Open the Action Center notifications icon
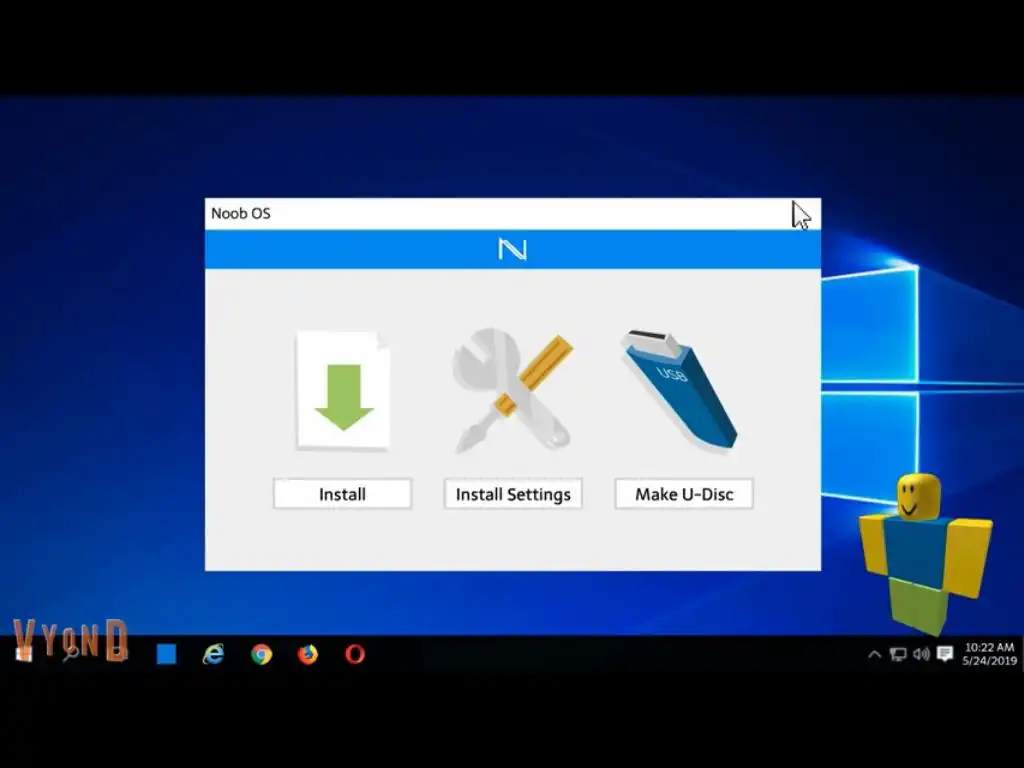1024x768 pixels. pyautogui.click(x=945, y=654)
